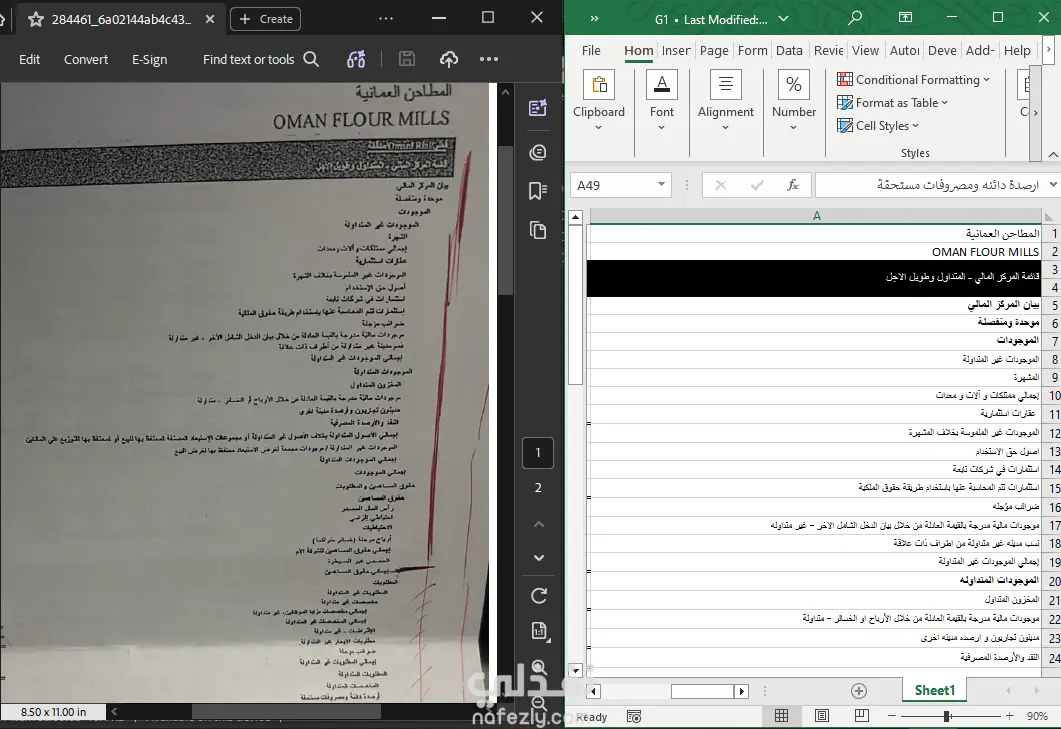Switch to Normal view in Excel
This screenshot has height=729, width=1061.
click(x=781, y=715)
